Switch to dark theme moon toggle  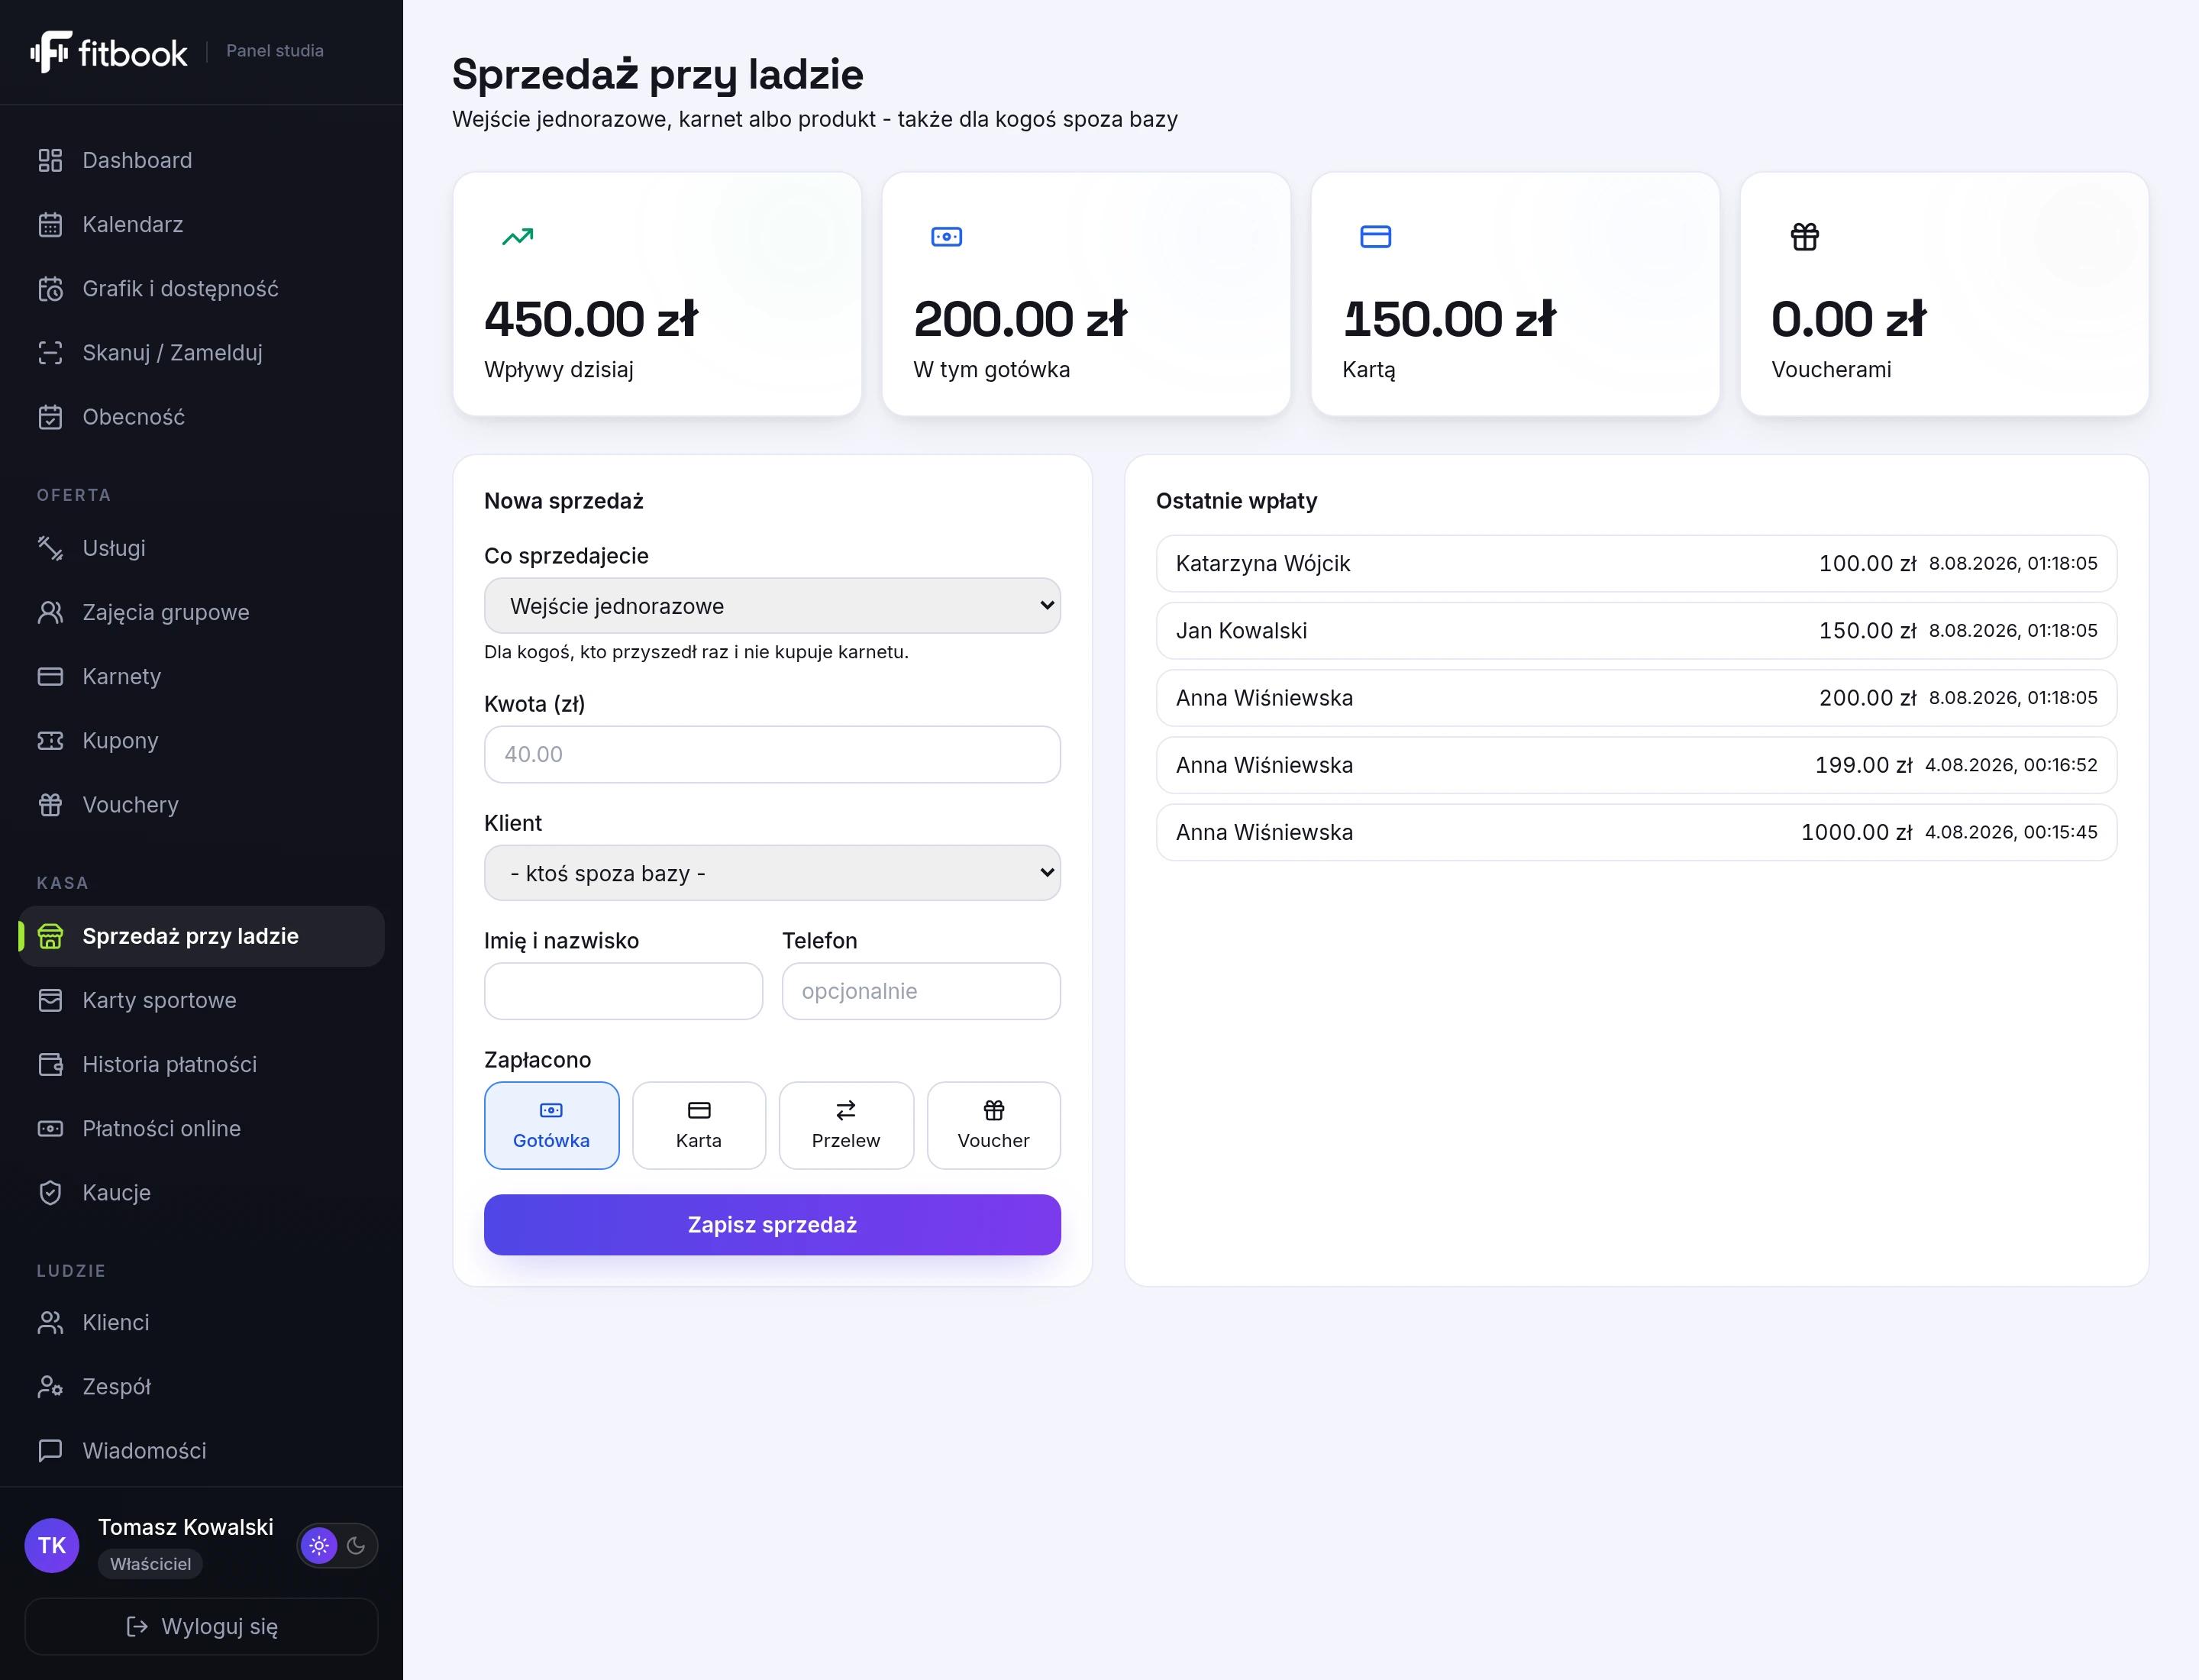pos(356,1545)
